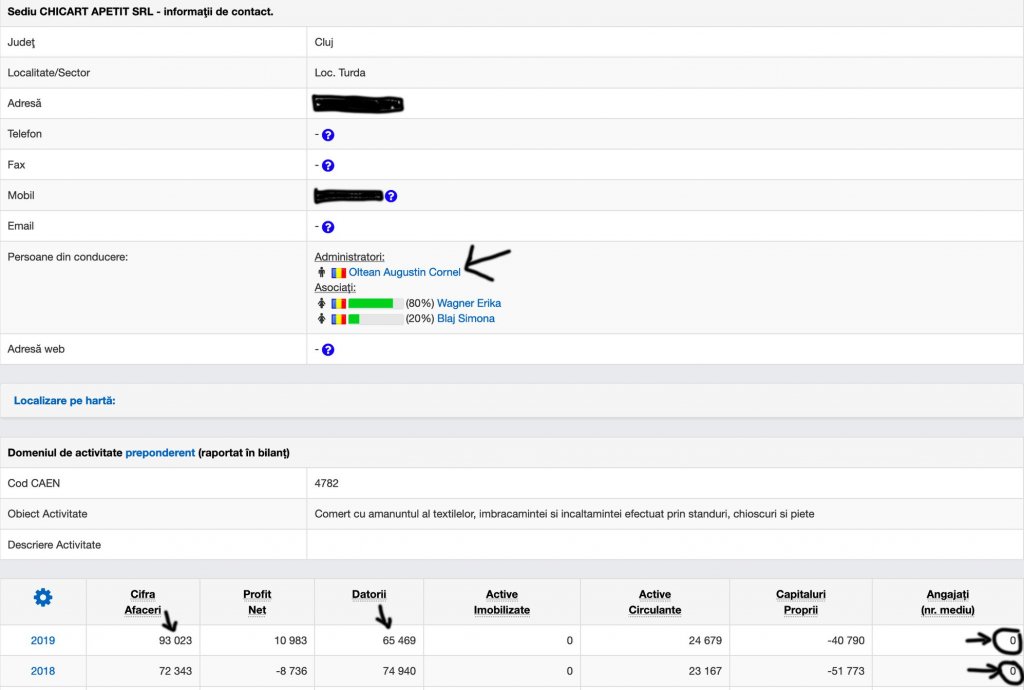Select the Județ value 'Cluj'
Viewport: 1024px width, 690px height.
[324, 42]
